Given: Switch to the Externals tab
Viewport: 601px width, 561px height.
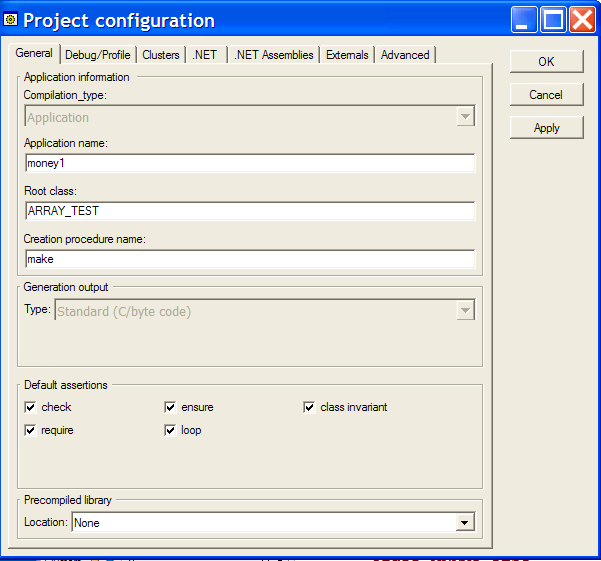Looking at the screenshot, I should (x=347, y=55).
